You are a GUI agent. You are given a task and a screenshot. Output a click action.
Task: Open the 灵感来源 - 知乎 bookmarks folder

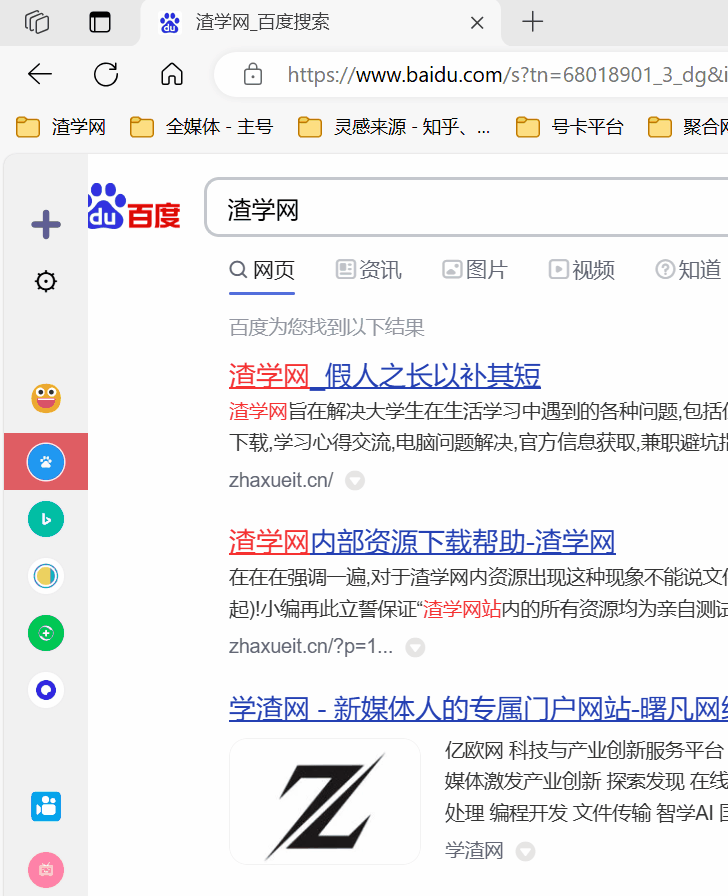(394, 127)
